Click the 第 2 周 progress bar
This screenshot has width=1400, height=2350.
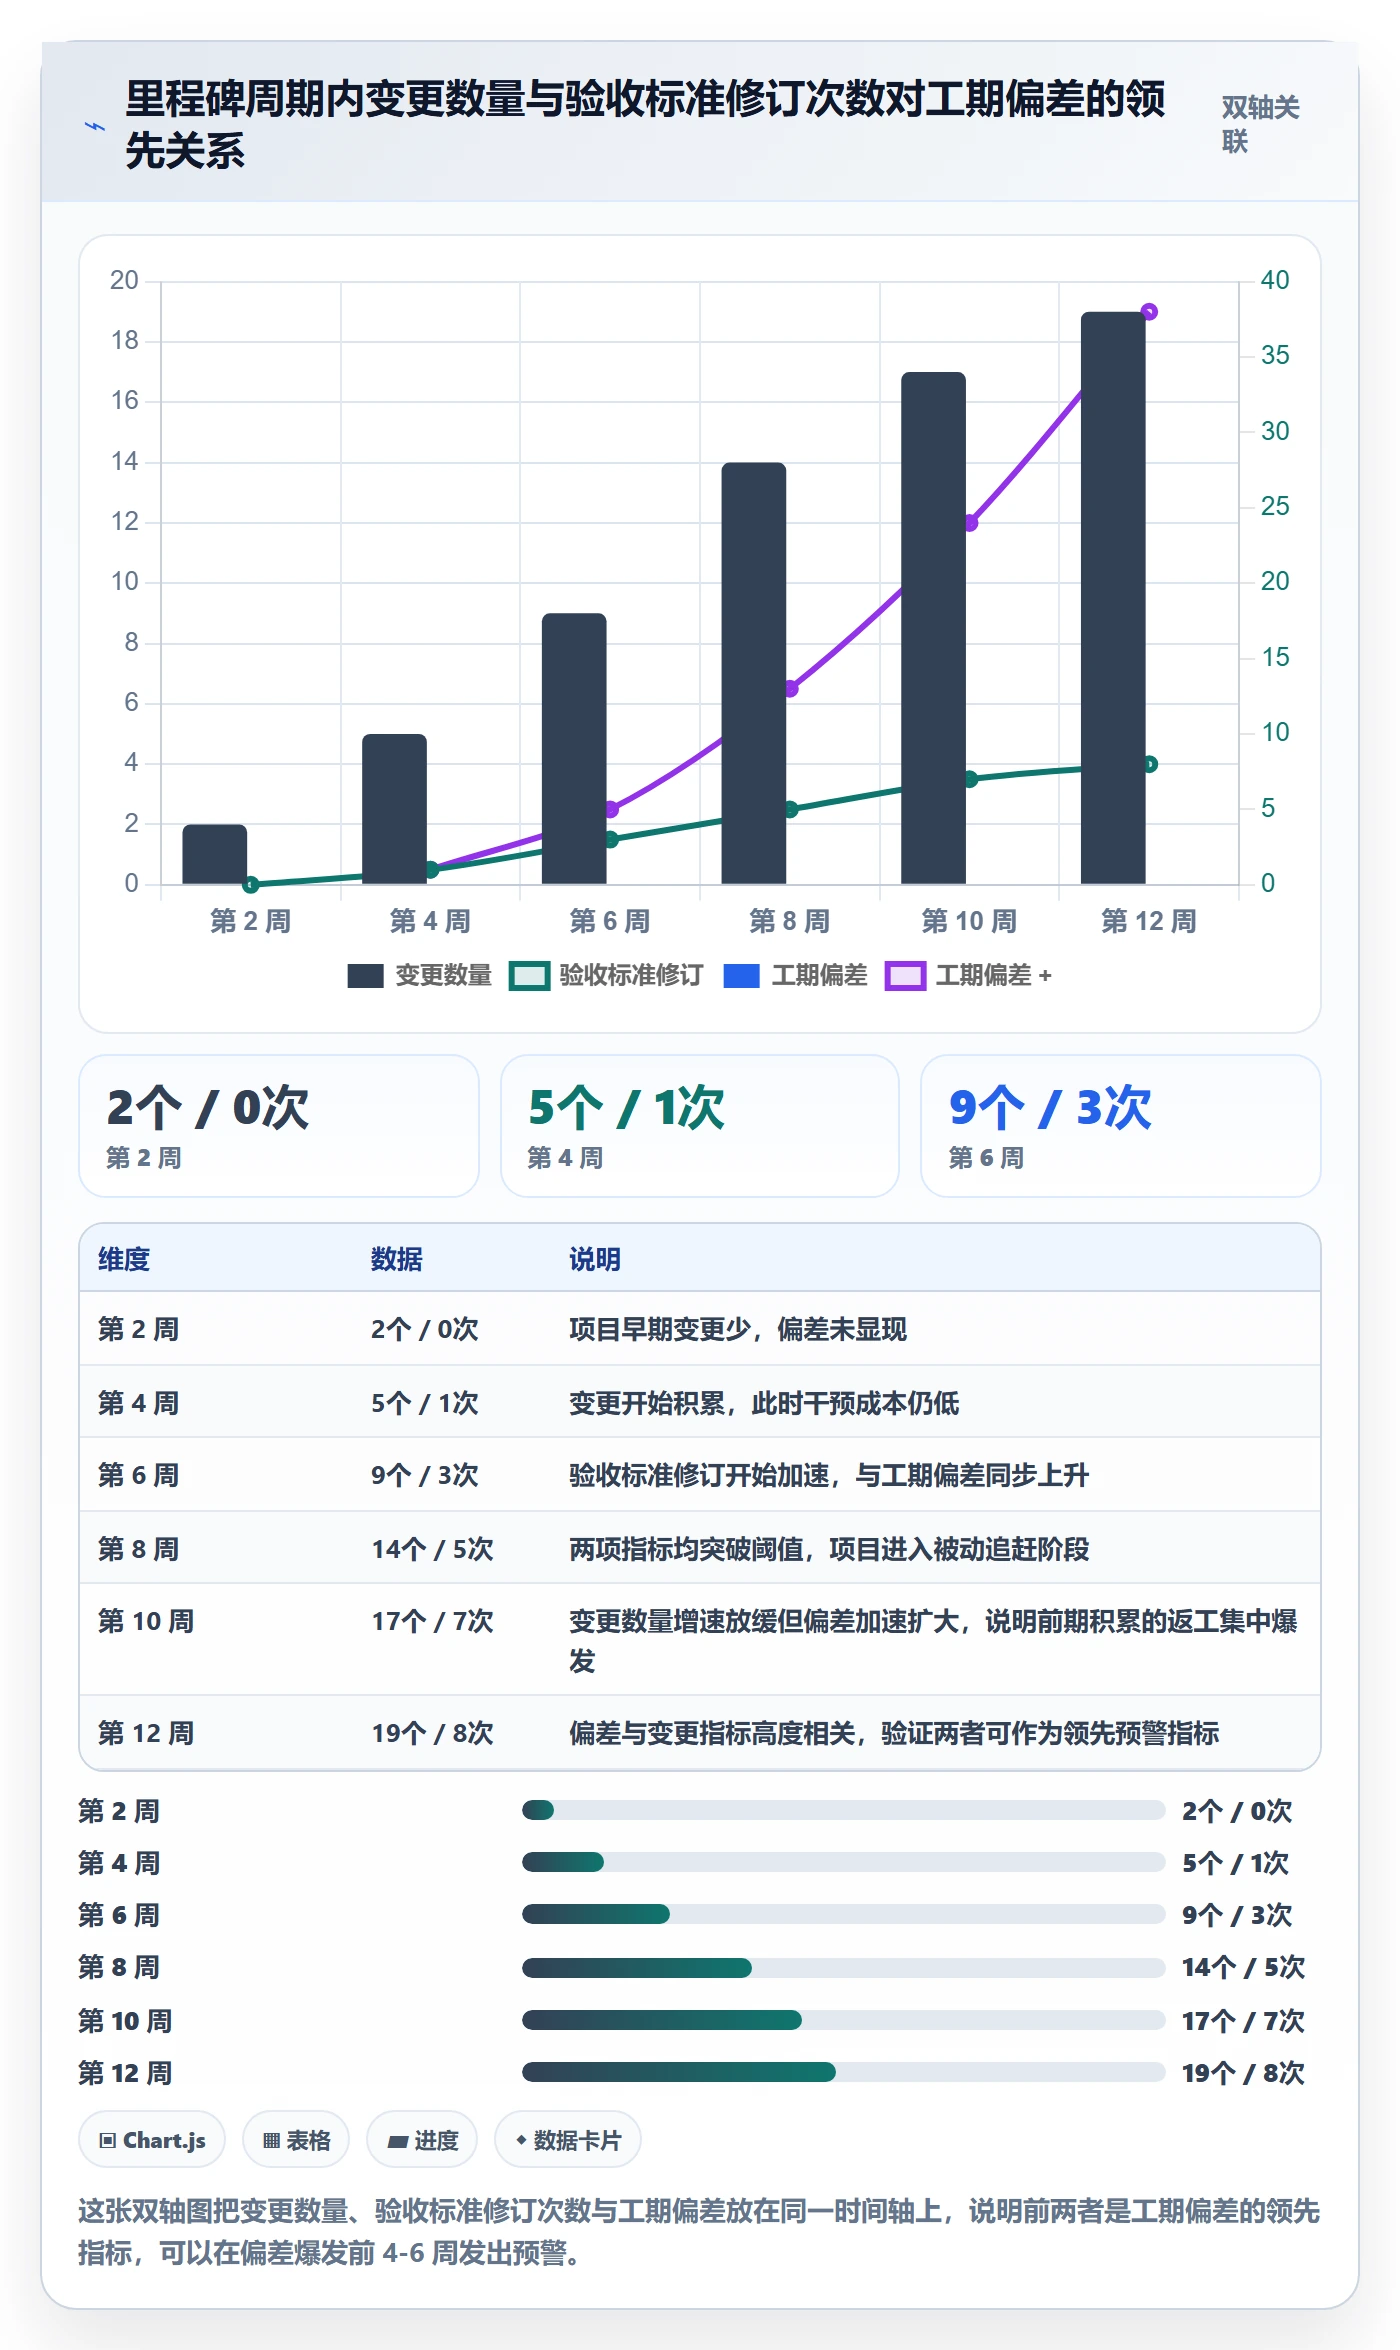(843, 1810)
